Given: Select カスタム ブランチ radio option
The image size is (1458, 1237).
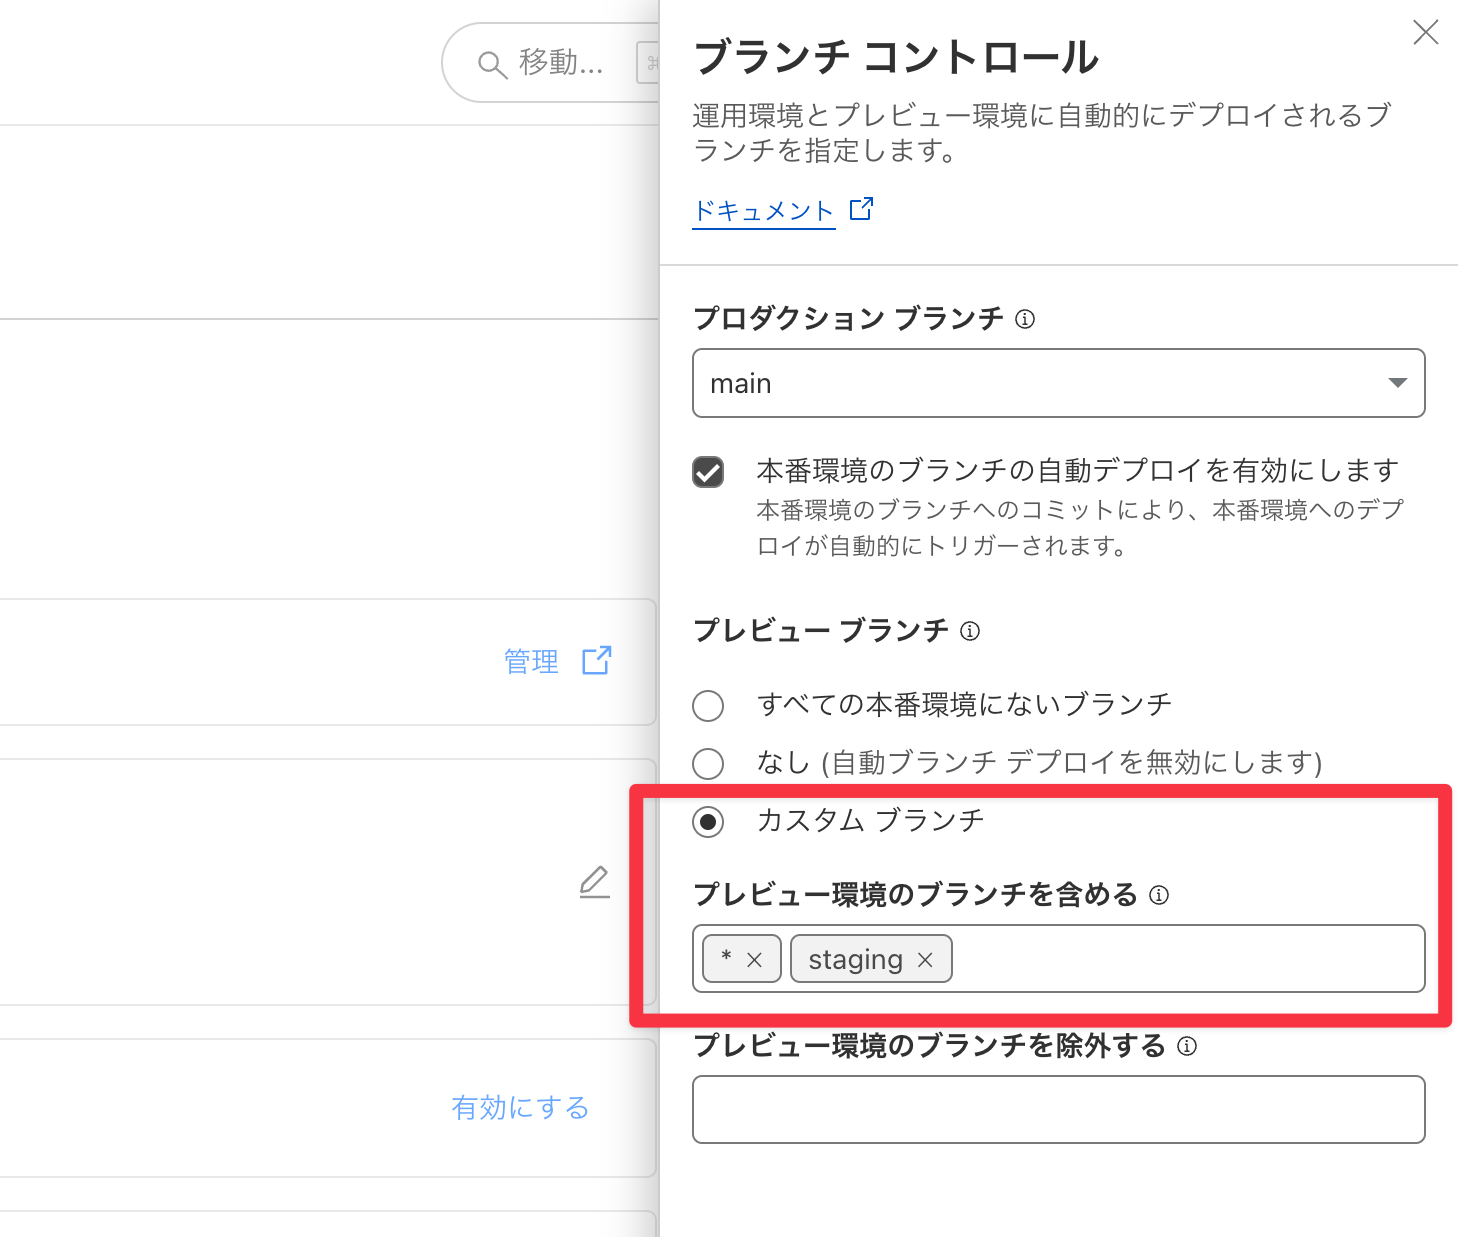Looking at the screenshot, I should pyautogui.click(x=708, y=822).
